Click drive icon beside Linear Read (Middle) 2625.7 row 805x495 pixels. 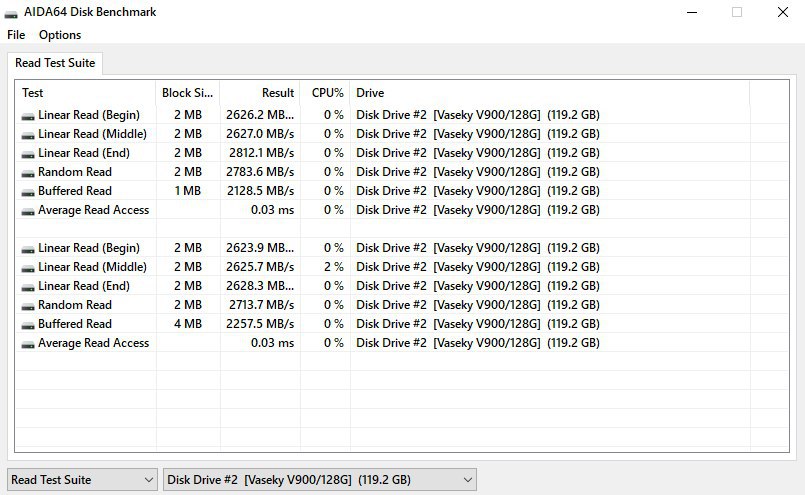pos(28,269)
